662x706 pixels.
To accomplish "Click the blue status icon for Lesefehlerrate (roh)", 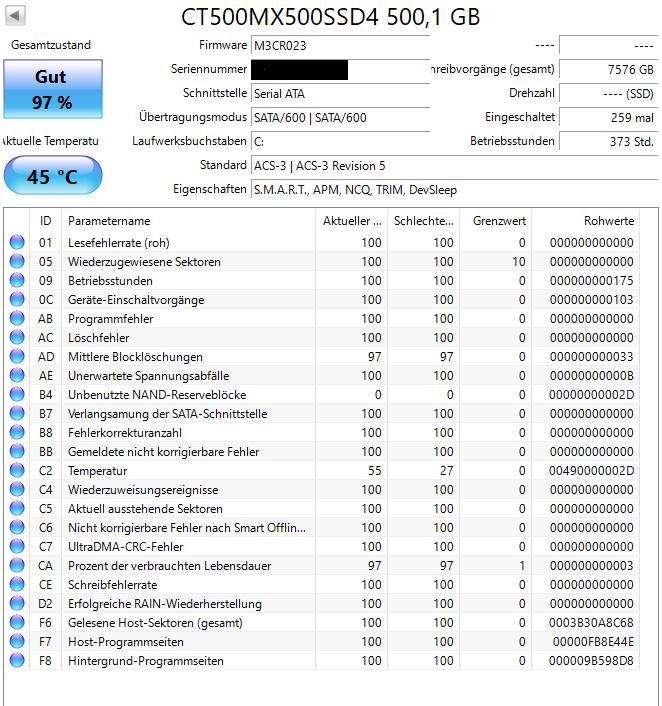I will click(17, 242).
